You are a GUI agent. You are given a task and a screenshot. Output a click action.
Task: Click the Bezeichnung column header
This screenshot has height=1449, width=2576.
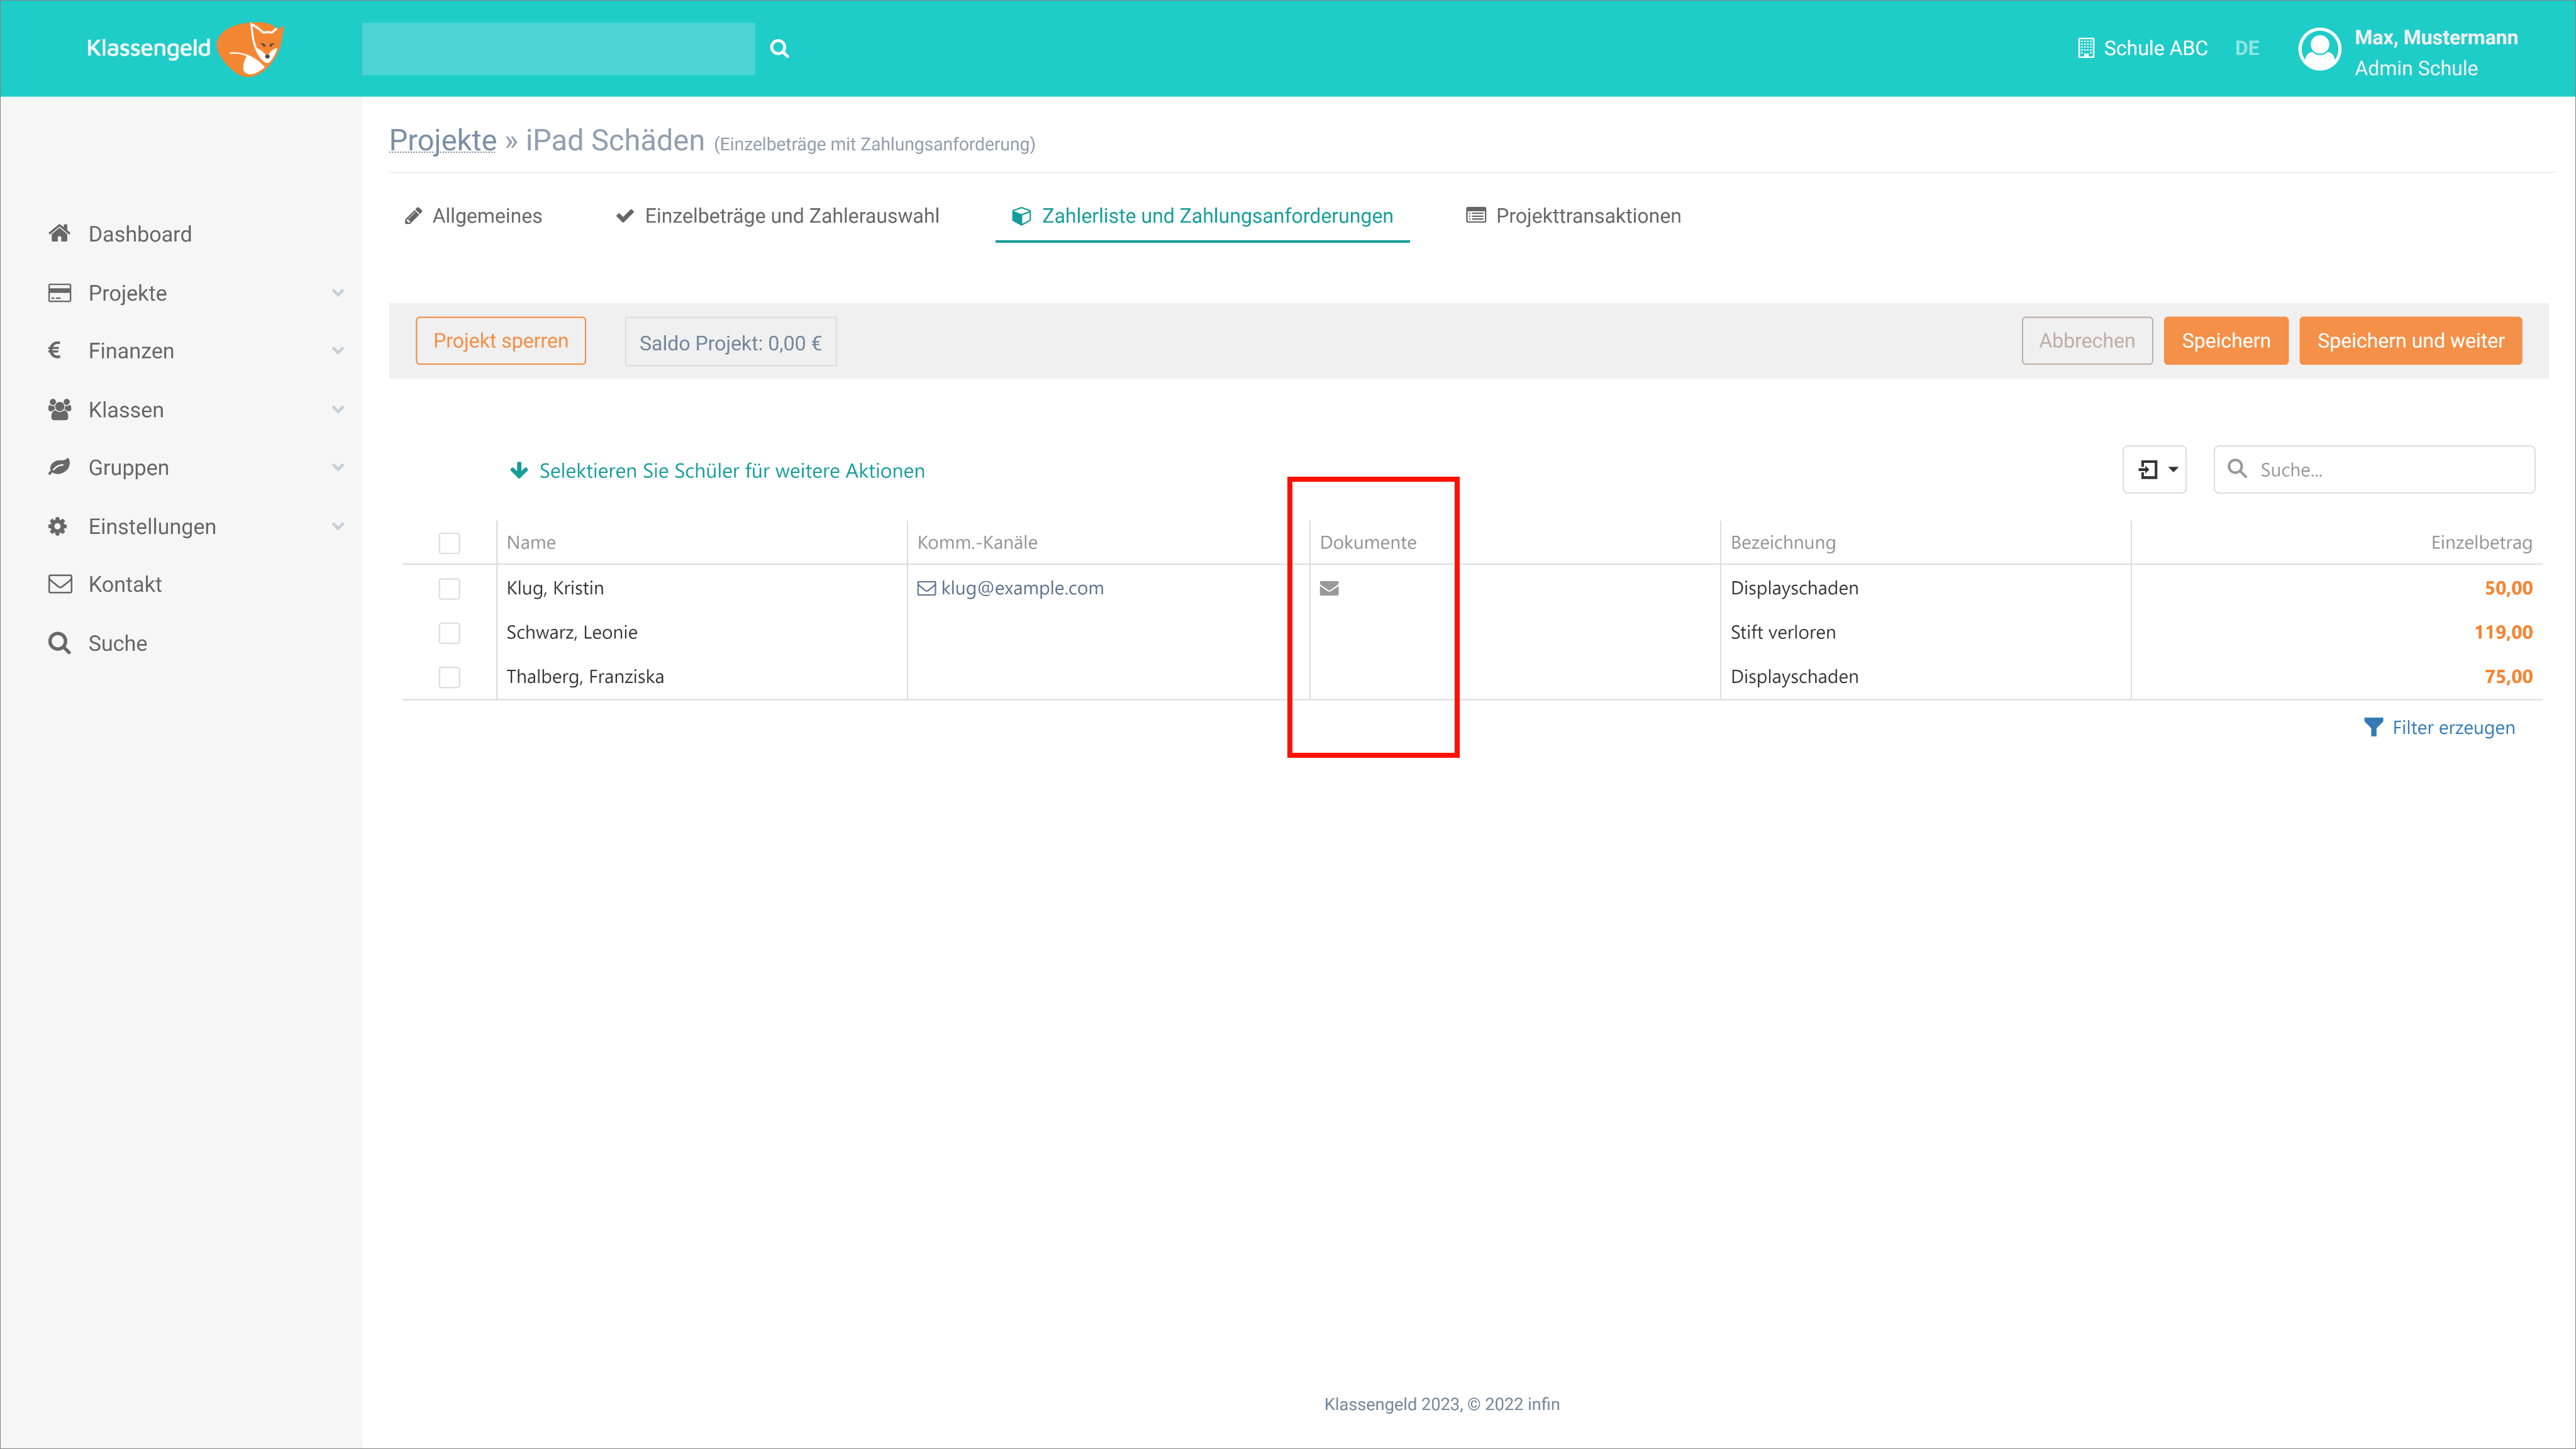[1783, 542]
